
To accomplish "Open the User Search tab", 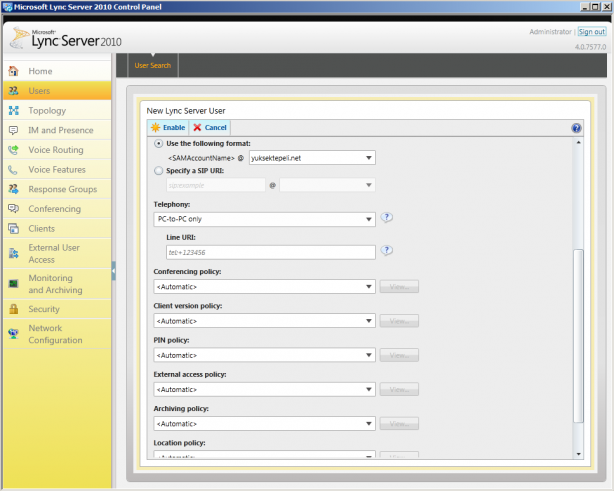I will coord(153,65).
